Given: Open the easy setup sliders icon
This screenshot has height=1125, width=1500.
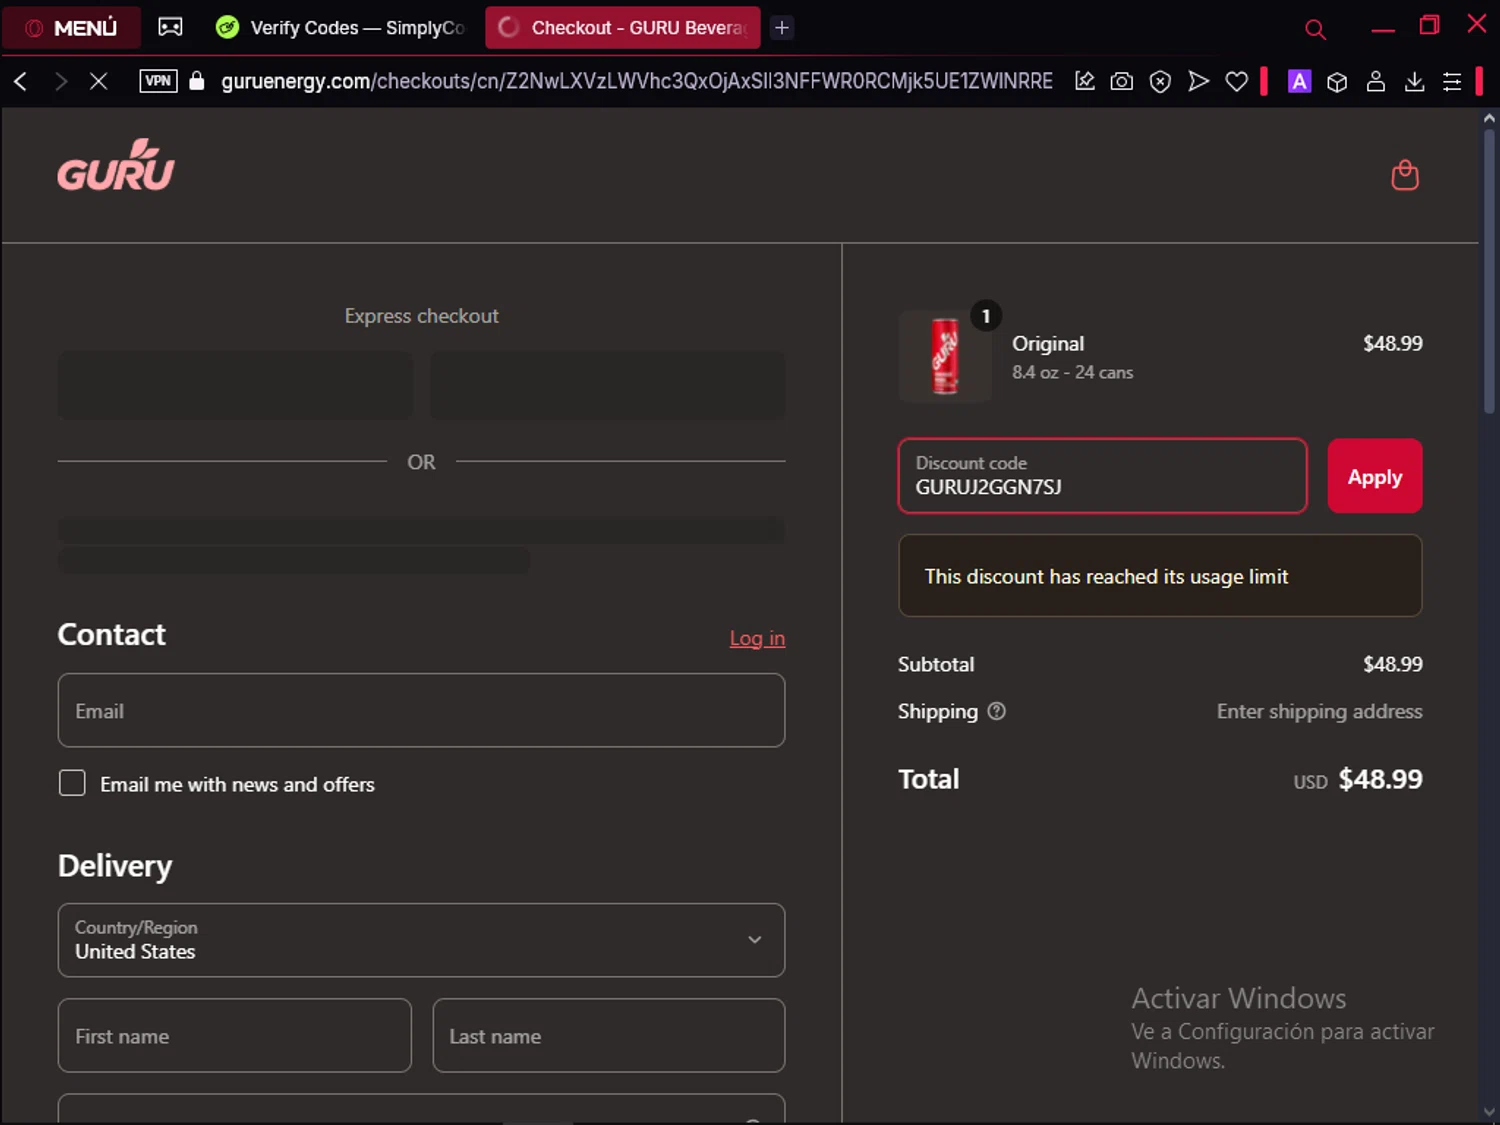Looking at the screenshot, I should pyautogui.click(x=1452, y=81).
